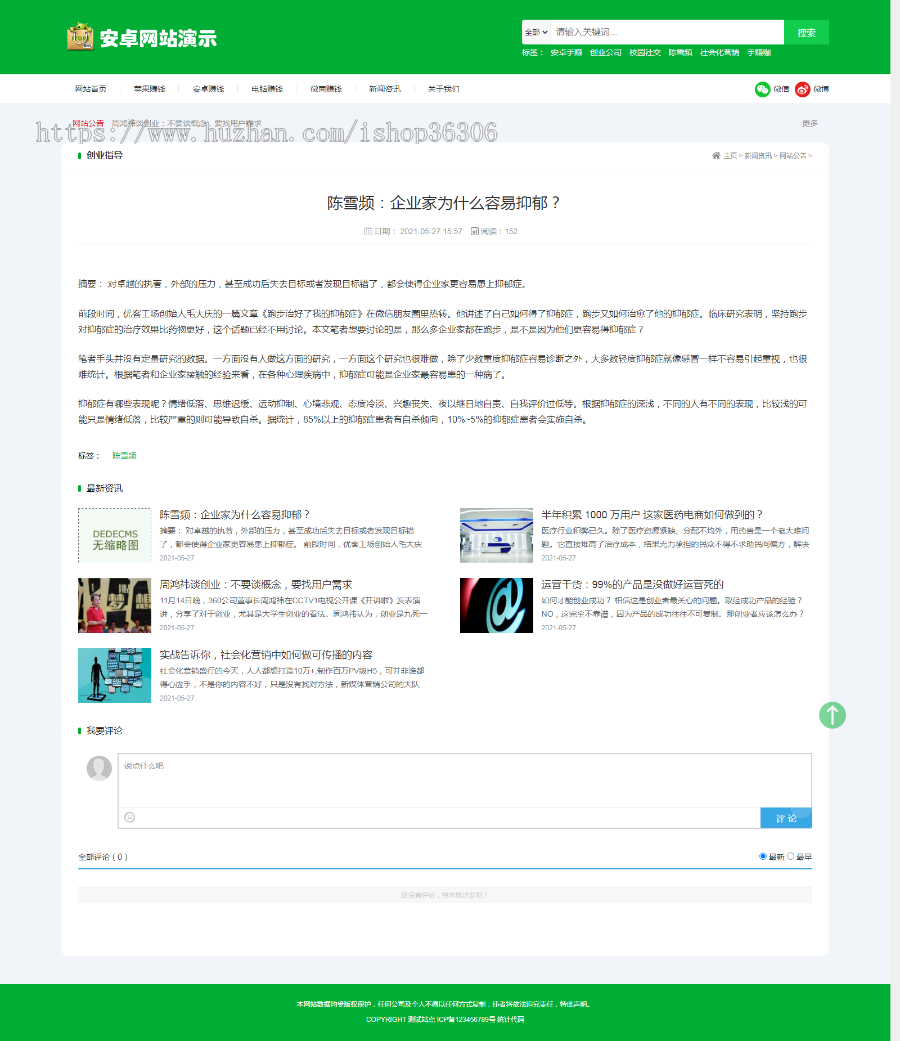Open the 网站首页 nav menu item
The image size is (900, 1041).
(91, 89)
